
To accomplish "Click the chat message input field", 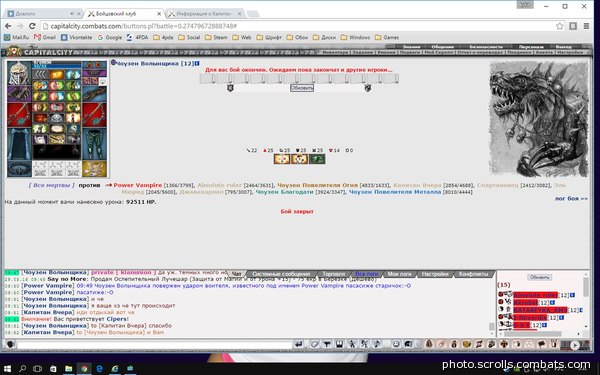I will [x=155, y=344].
